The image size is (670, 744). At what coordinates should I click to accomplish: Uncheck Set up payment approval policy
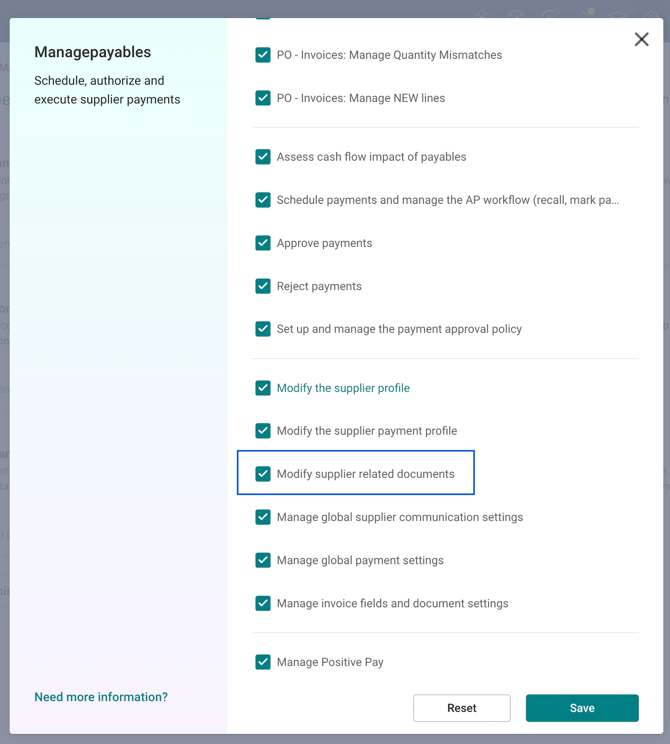tap(263, 329)
